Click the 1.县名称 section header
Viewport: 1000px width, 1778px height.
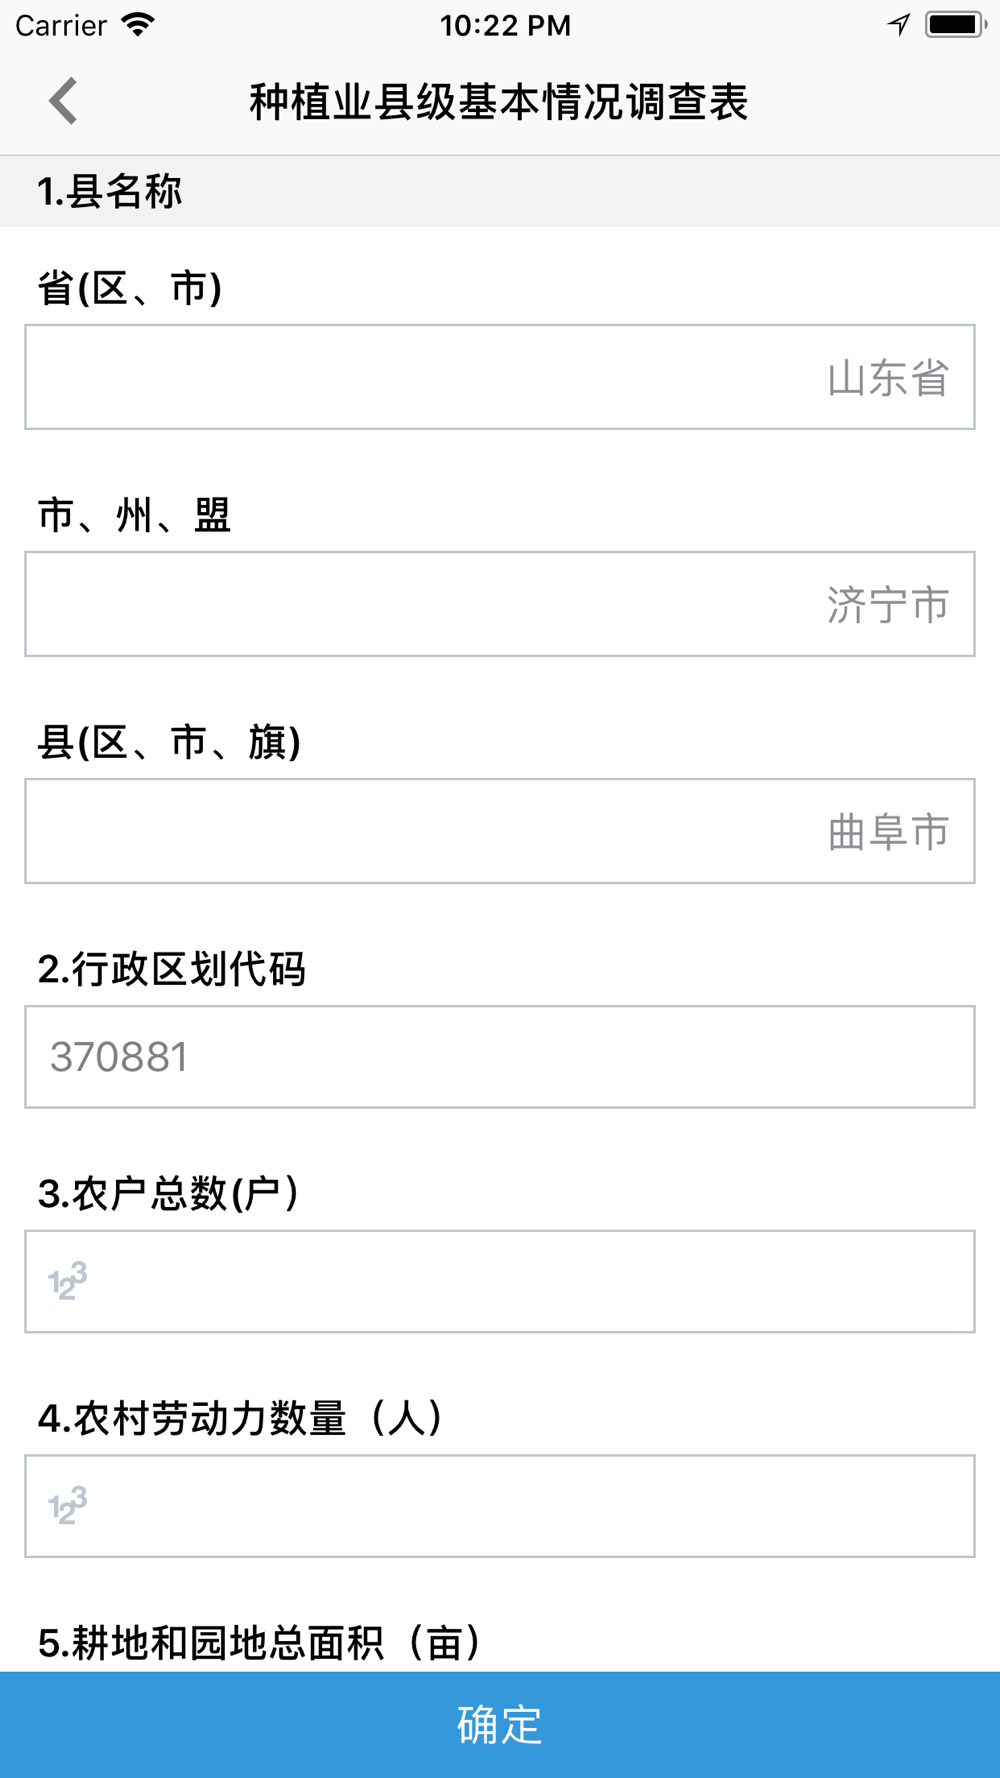110,191
